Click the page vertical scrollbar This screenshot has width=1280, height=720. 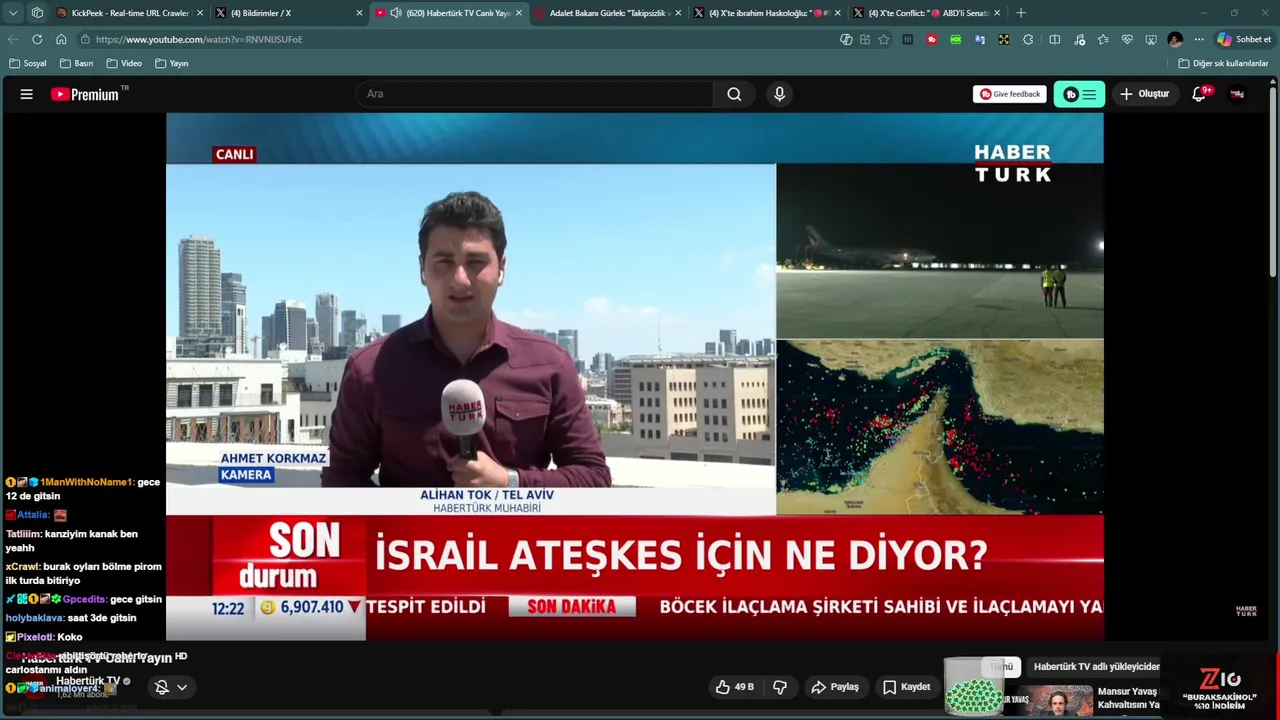(1273, 180)
